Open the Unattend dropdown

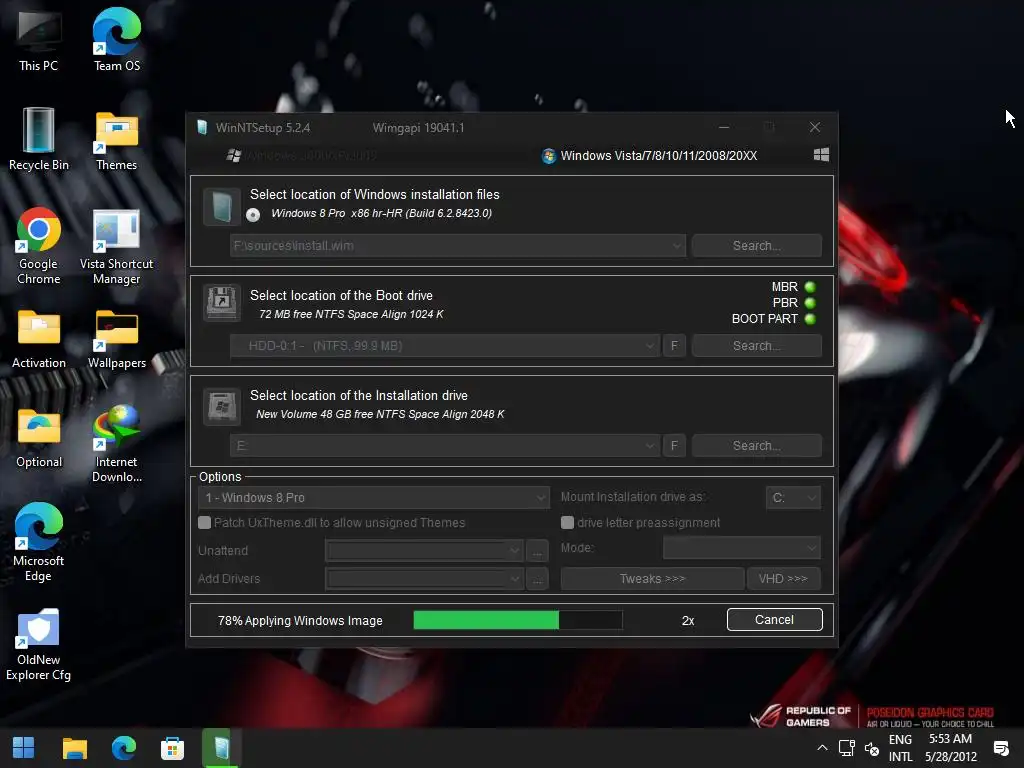[x=424, y=551]
